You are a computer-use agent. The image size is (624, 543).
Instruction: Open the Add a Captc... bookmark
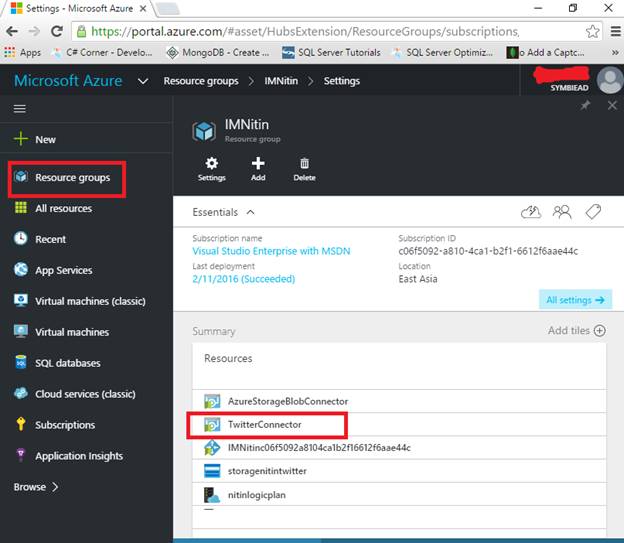pyautogui.click(x=546, y=52)
